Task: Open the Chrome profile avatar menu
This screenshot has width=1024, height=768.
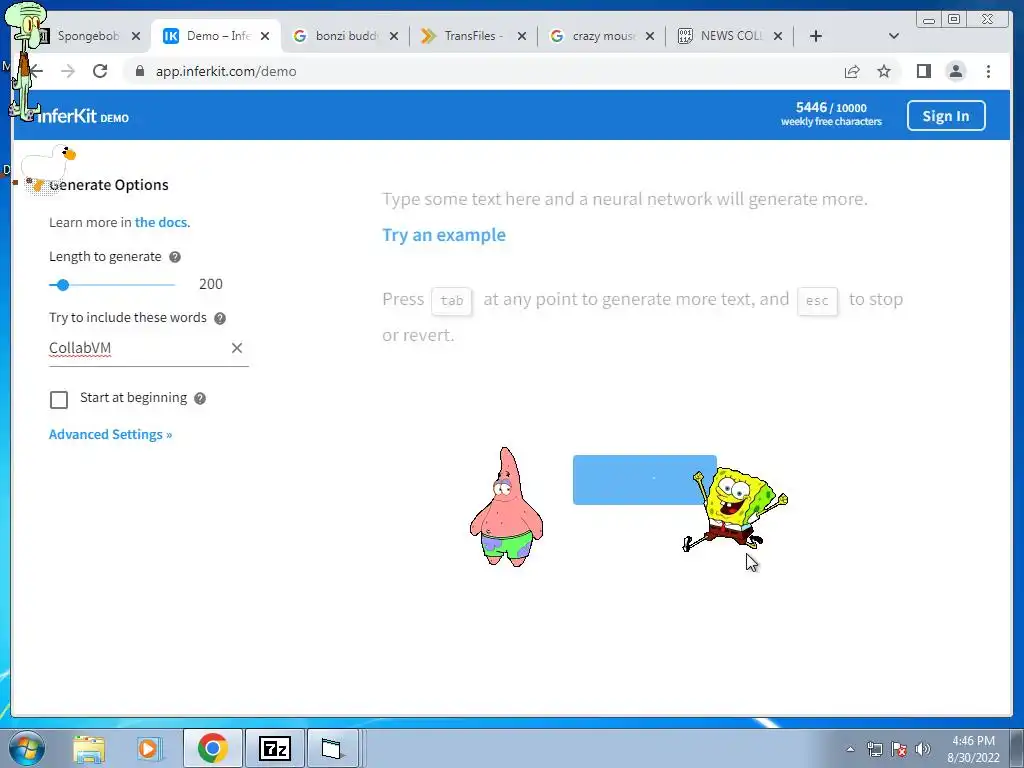Action: pyautogui.click(x=955, y=71)
